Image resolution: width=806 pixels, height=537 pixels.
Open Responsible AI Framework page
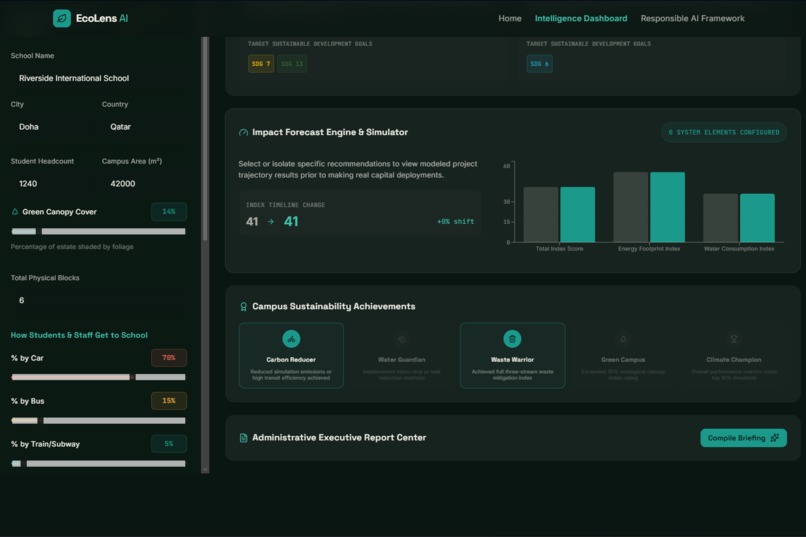point(692,18)
